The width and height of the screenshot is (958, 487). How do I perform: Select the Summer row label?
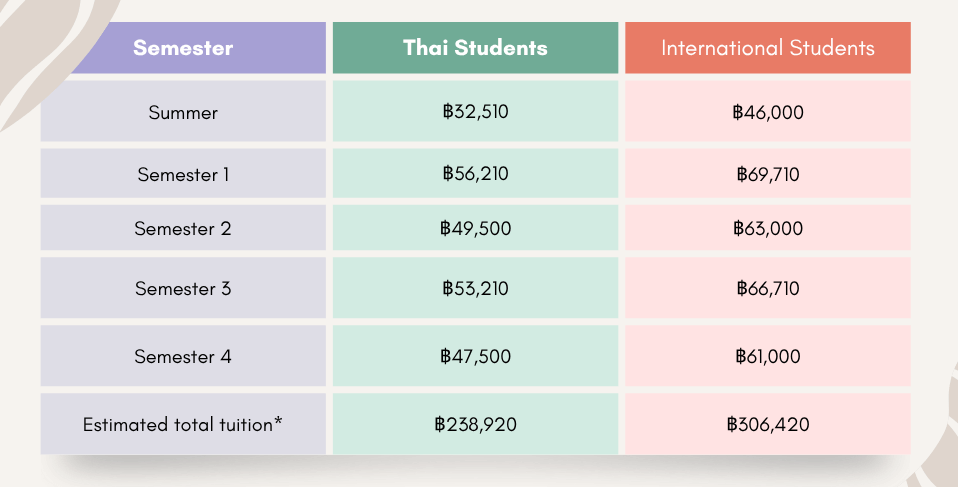pos(183,112)
